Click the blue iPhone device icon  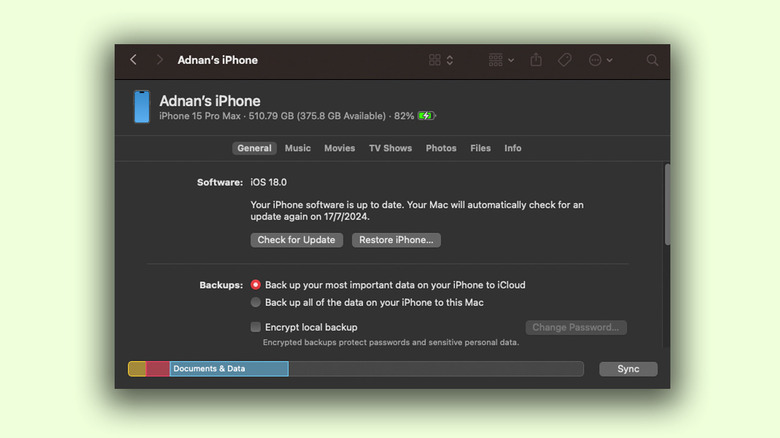pos(142,107)
